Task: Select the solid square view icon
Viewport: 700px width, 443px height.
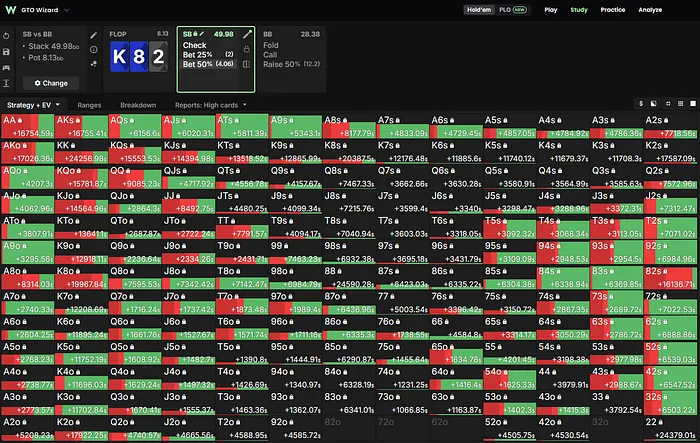Action: click(693, 104)
